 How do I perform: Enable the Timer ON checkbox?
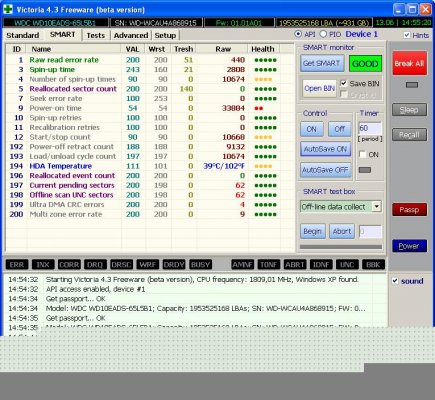tap(362, 154)
